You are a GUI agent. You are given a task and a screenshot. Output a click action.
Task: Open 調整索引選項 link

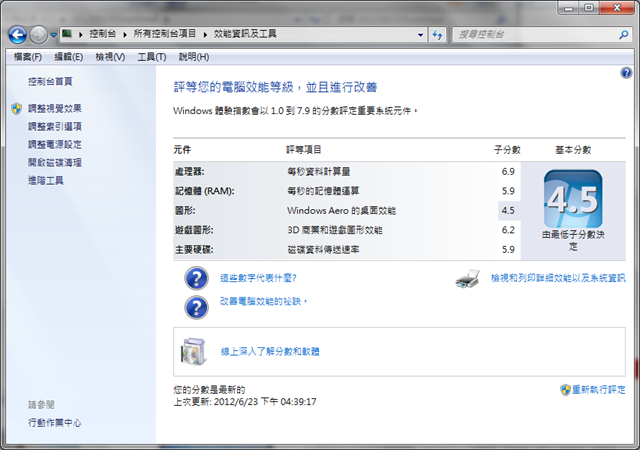55,127
